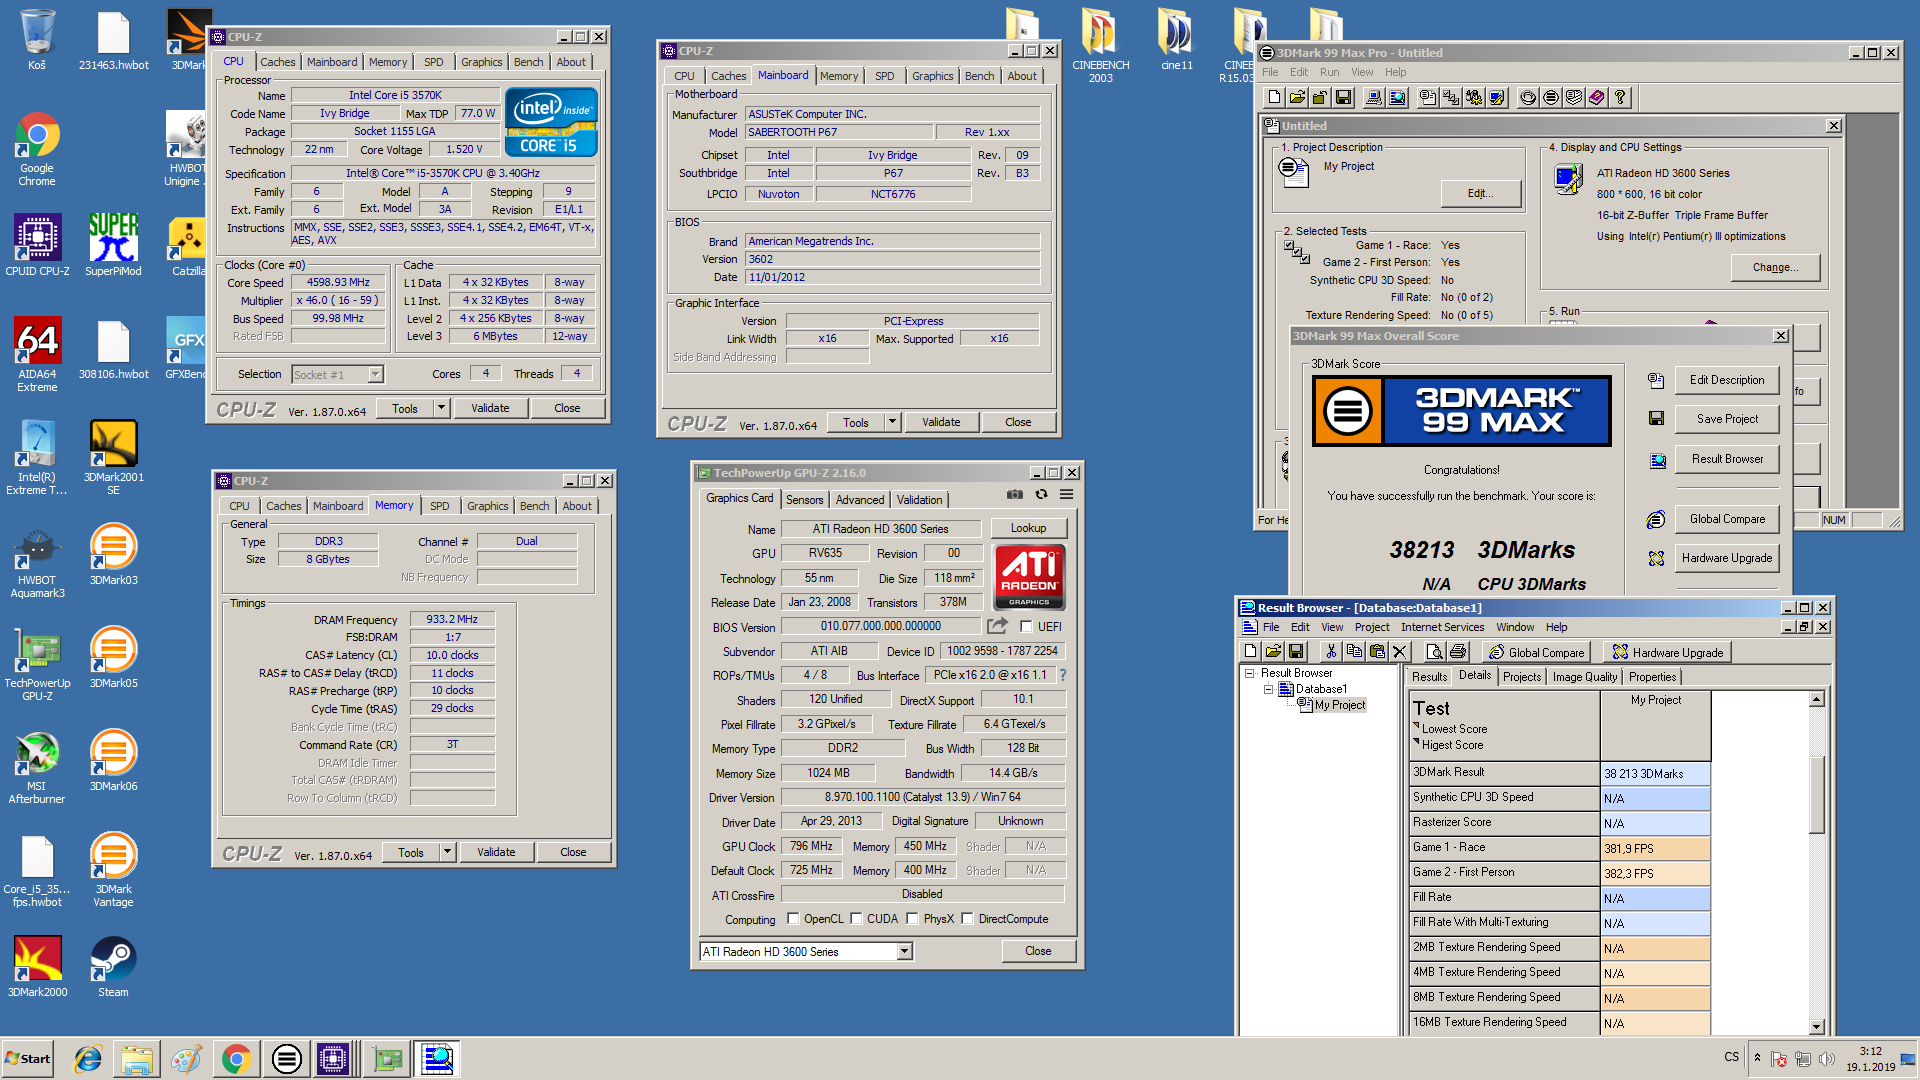Image resolution: width=1920 pixels, height=1080 pixels.
Task: Open the 3DMark Vantage desktop icon
Action: (113, 869)
